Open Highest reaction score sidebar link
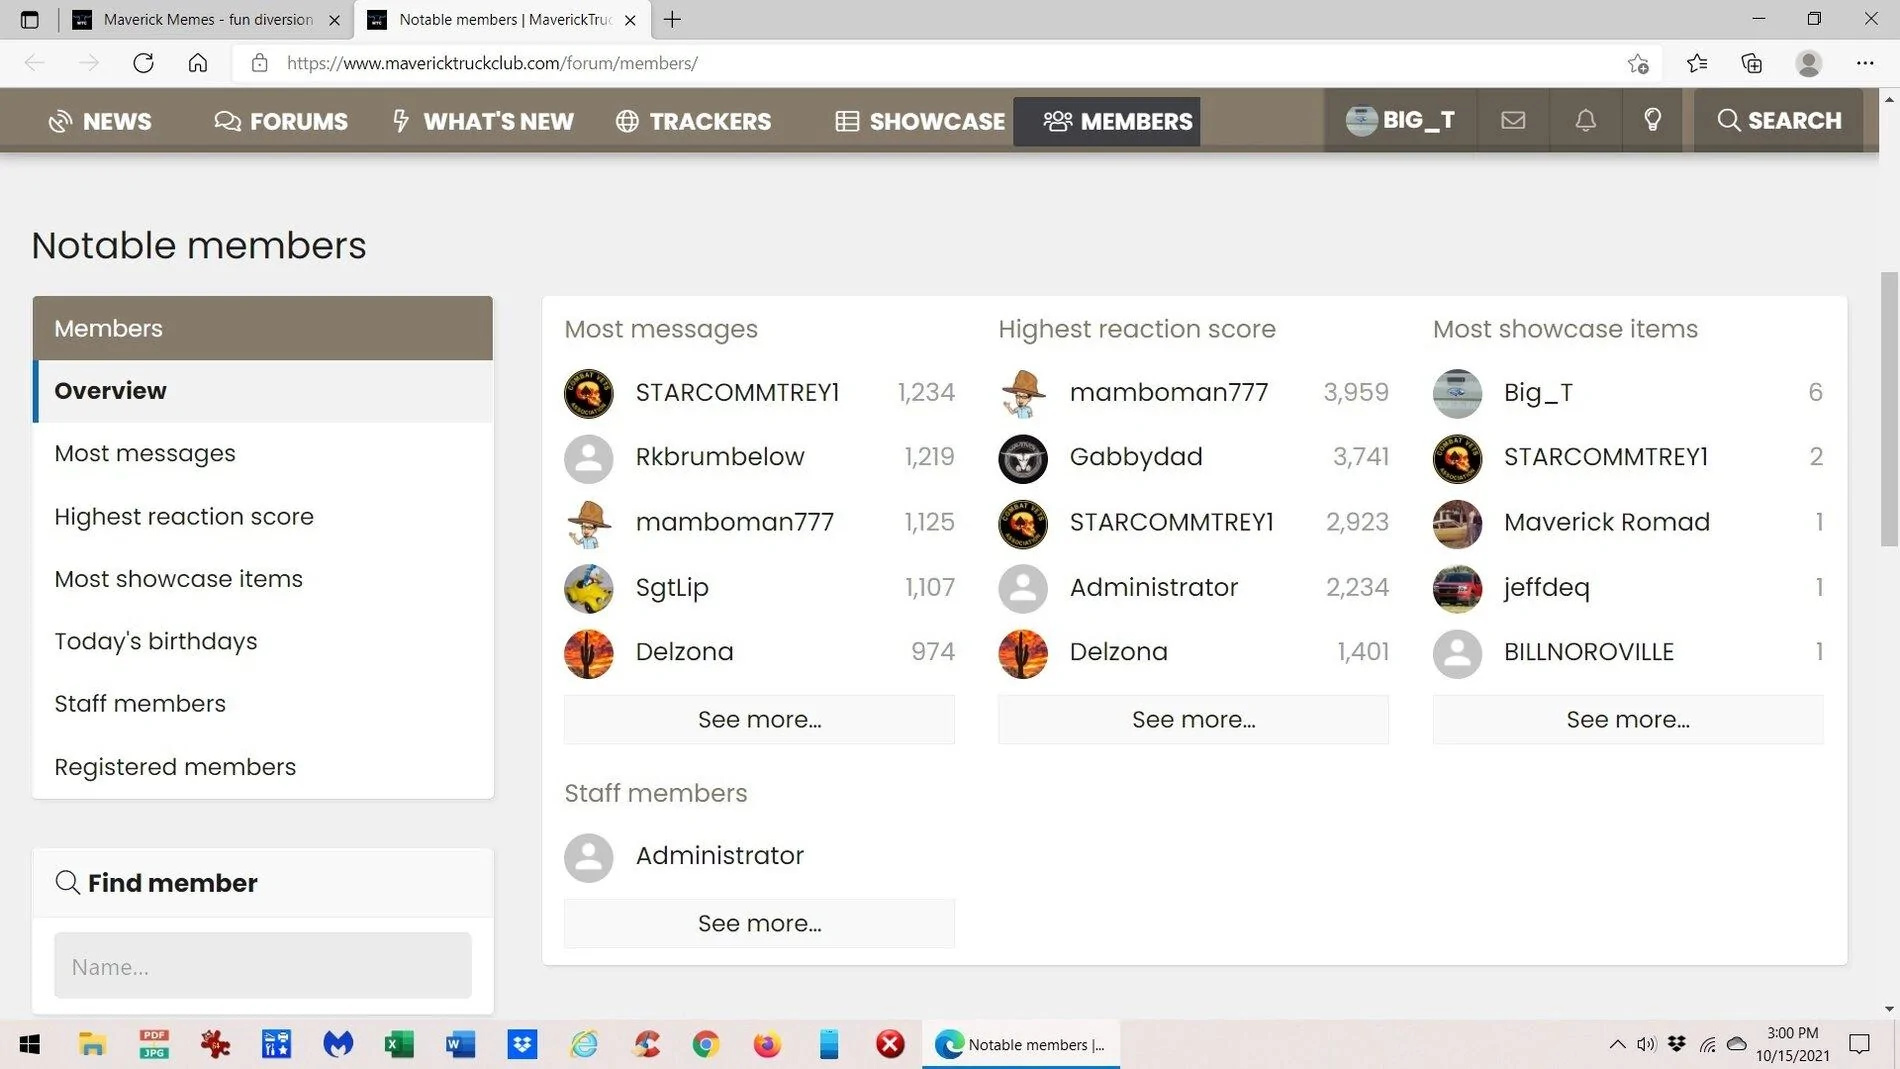The width and height of the screenshot is (1900, 1069). [x=184, y=516]
